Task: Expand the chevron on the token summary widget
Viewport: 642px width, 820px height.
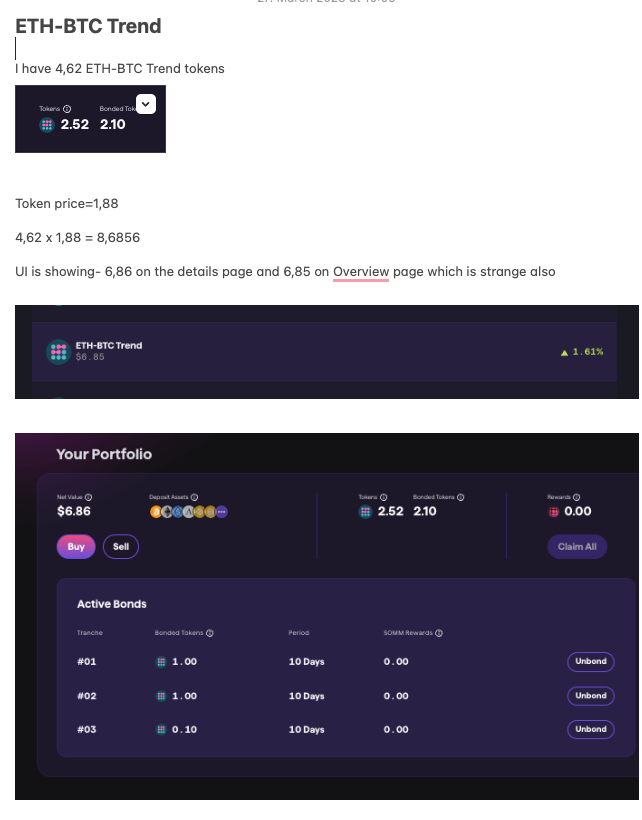Action: (146, 104)
